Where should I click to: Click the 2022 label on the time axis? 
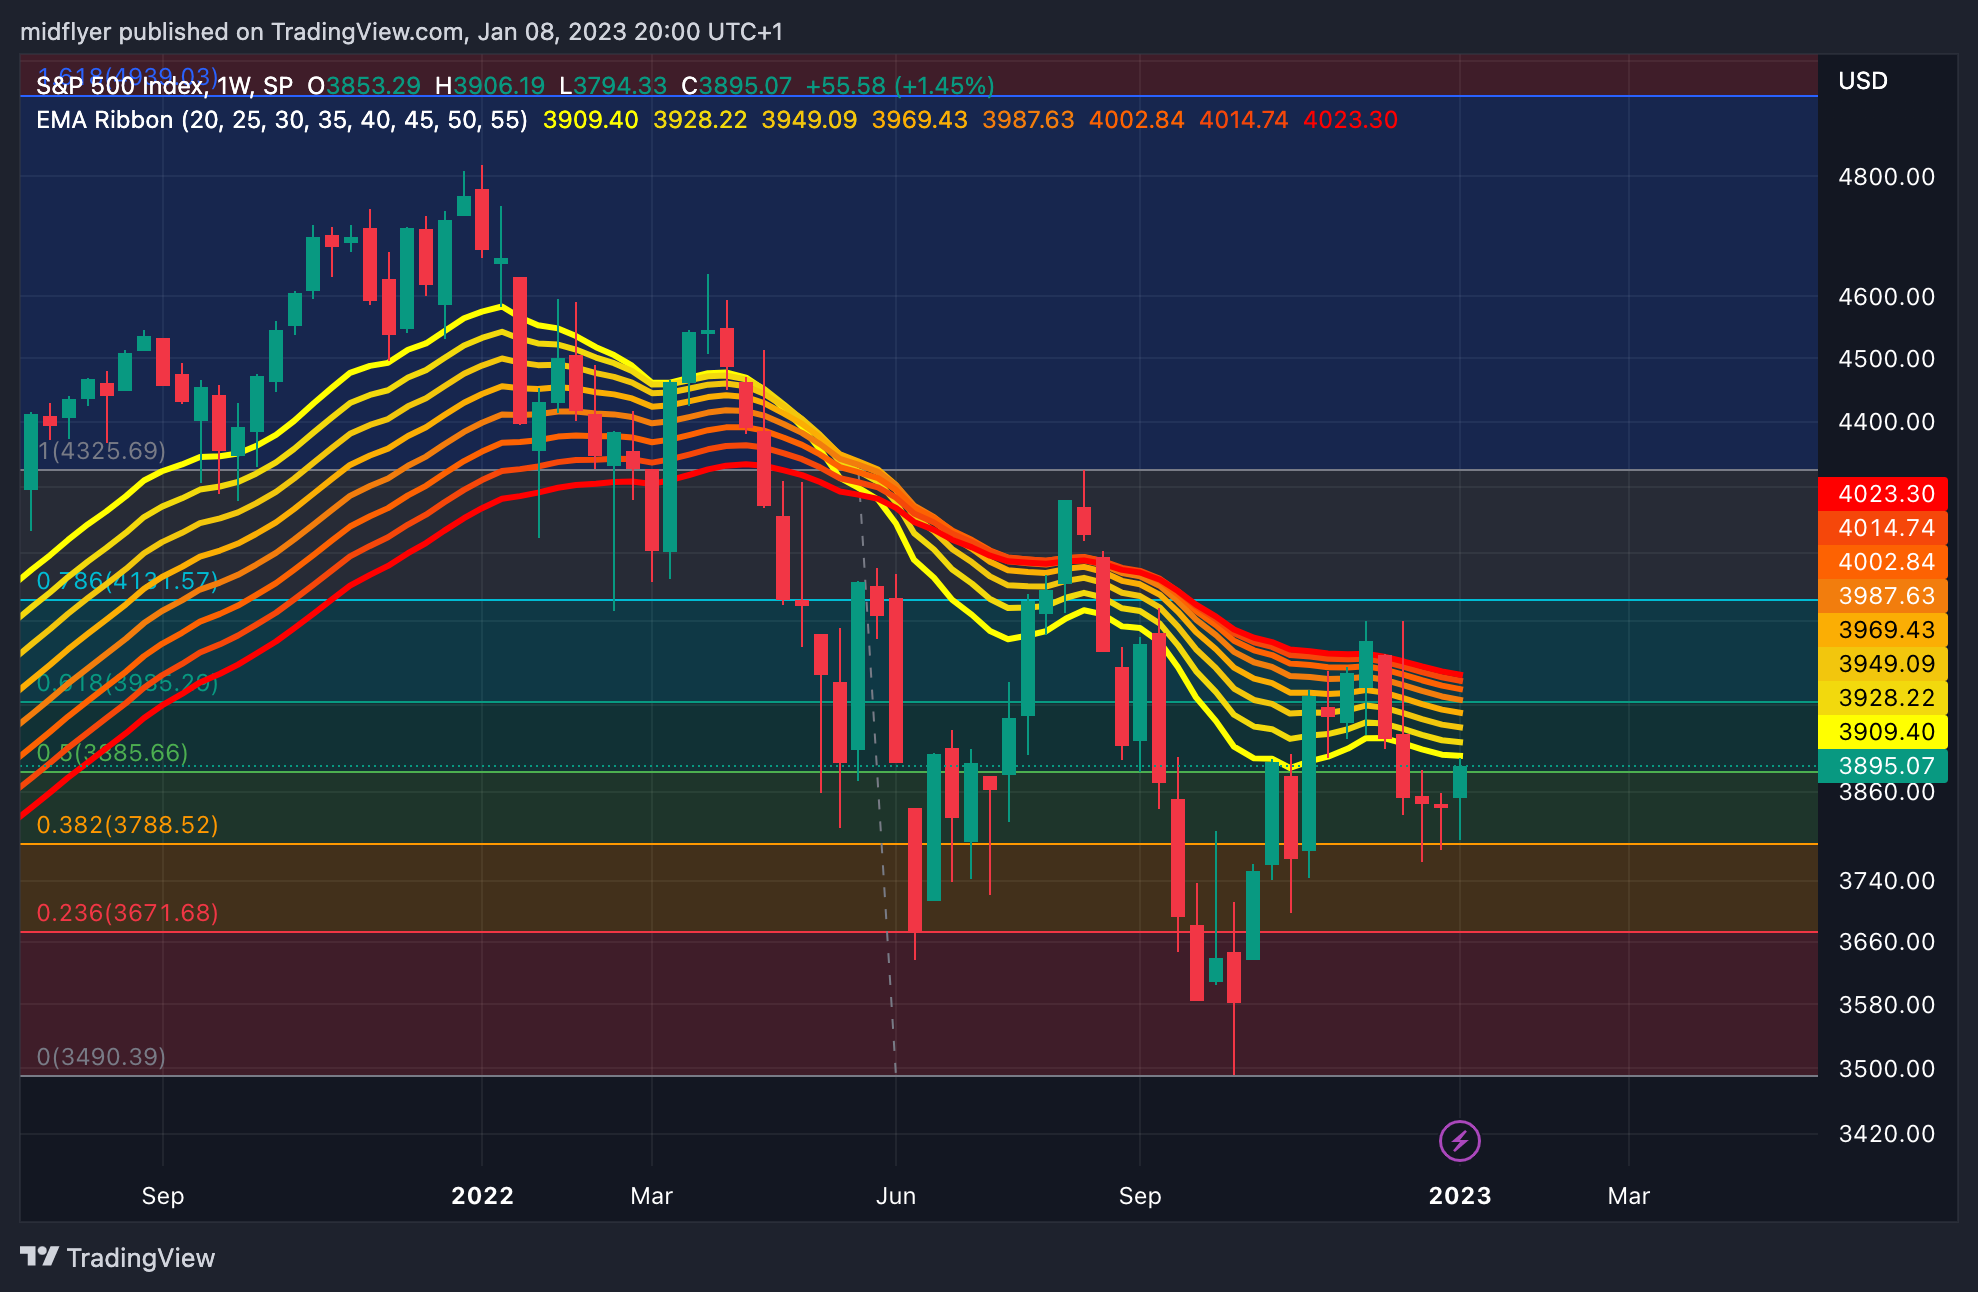482,1196
